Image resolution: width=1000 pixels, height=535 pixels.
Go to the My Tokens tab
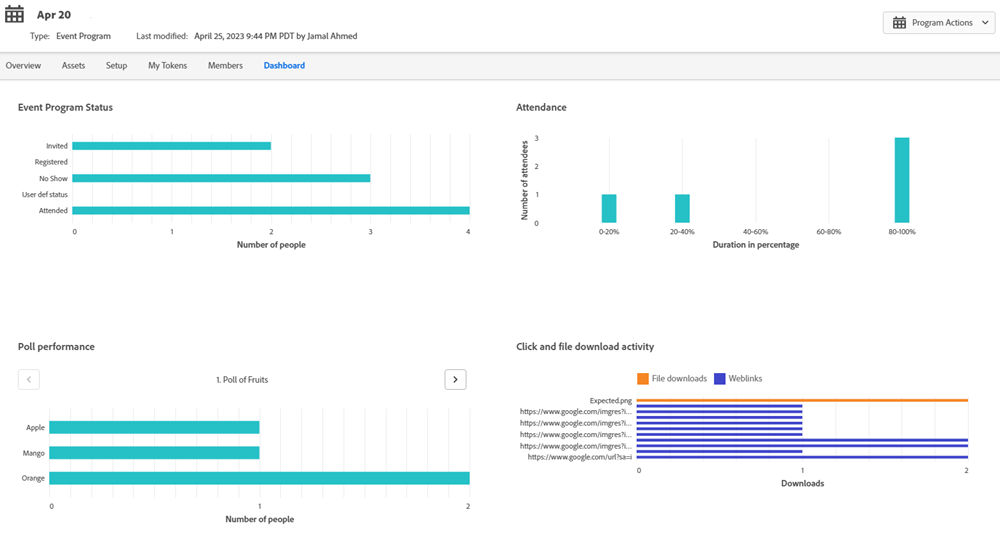pos(168,66)
